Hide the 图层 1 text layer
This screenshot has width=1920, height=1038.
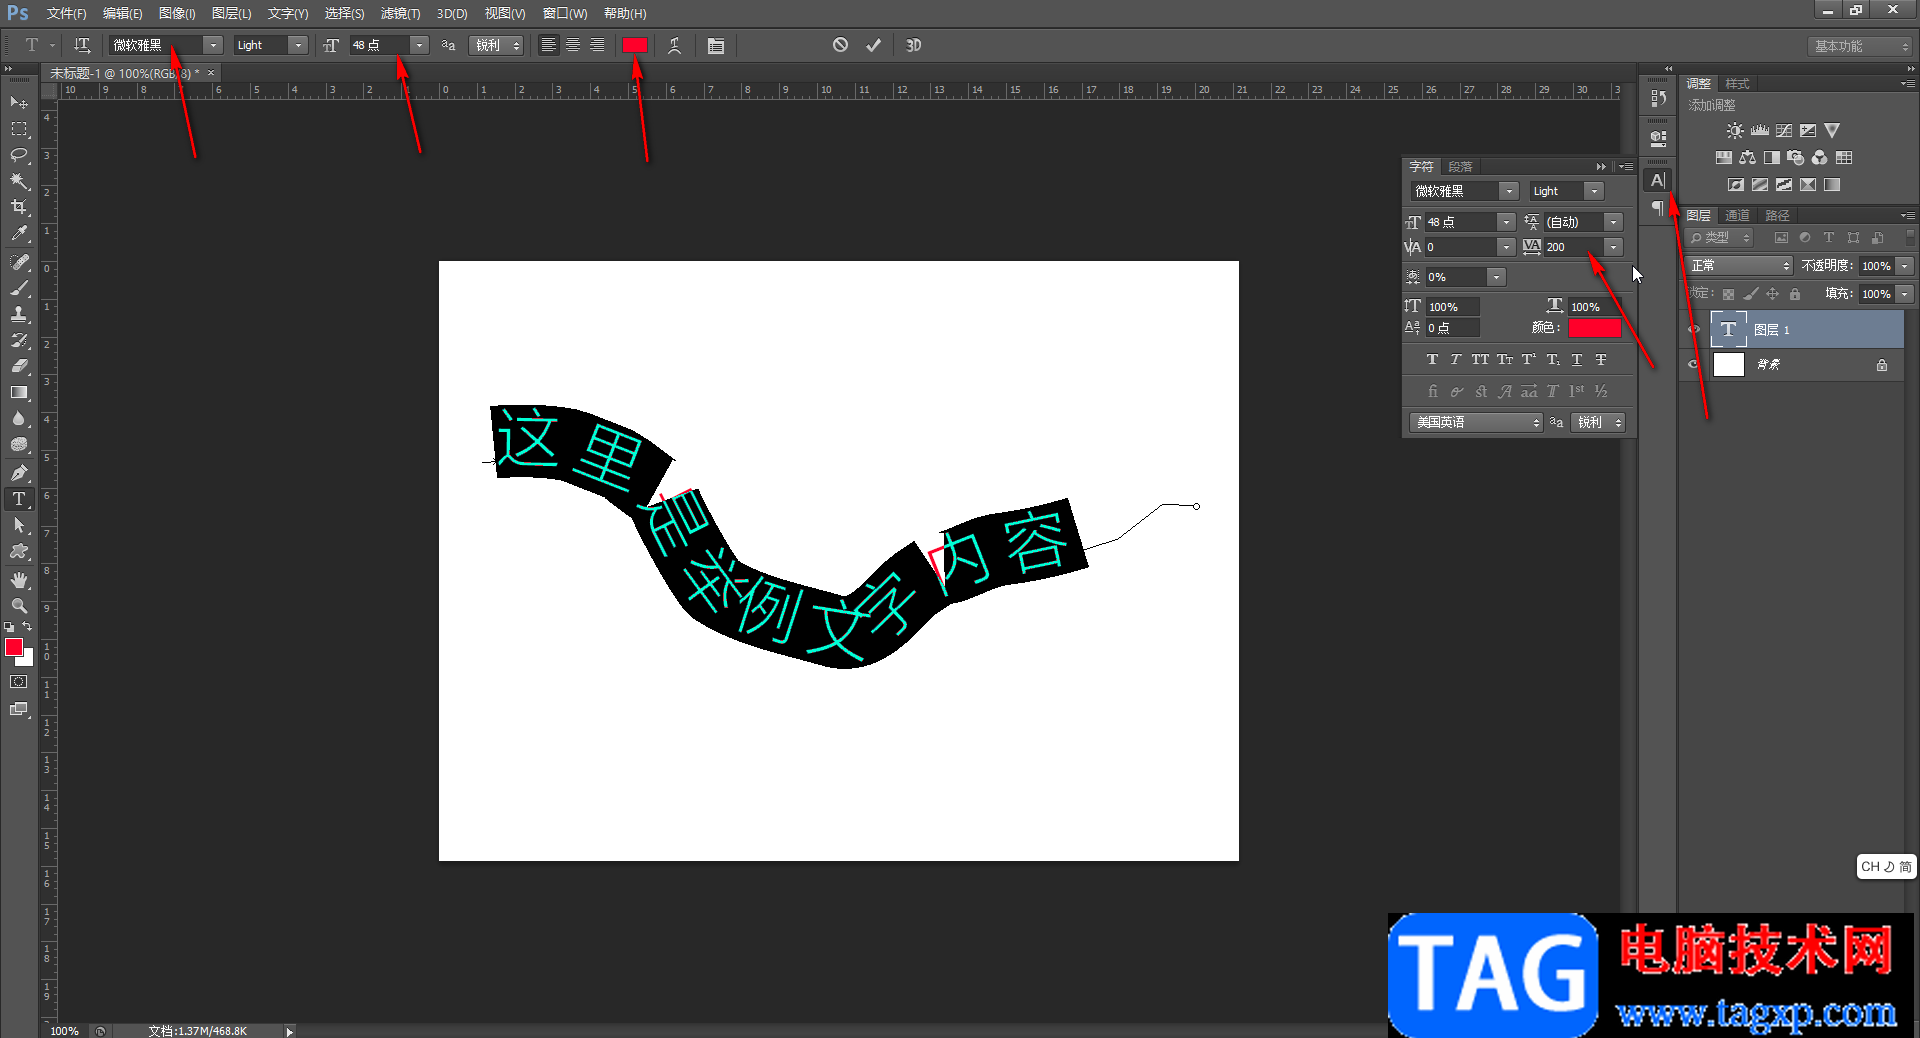1694,329
